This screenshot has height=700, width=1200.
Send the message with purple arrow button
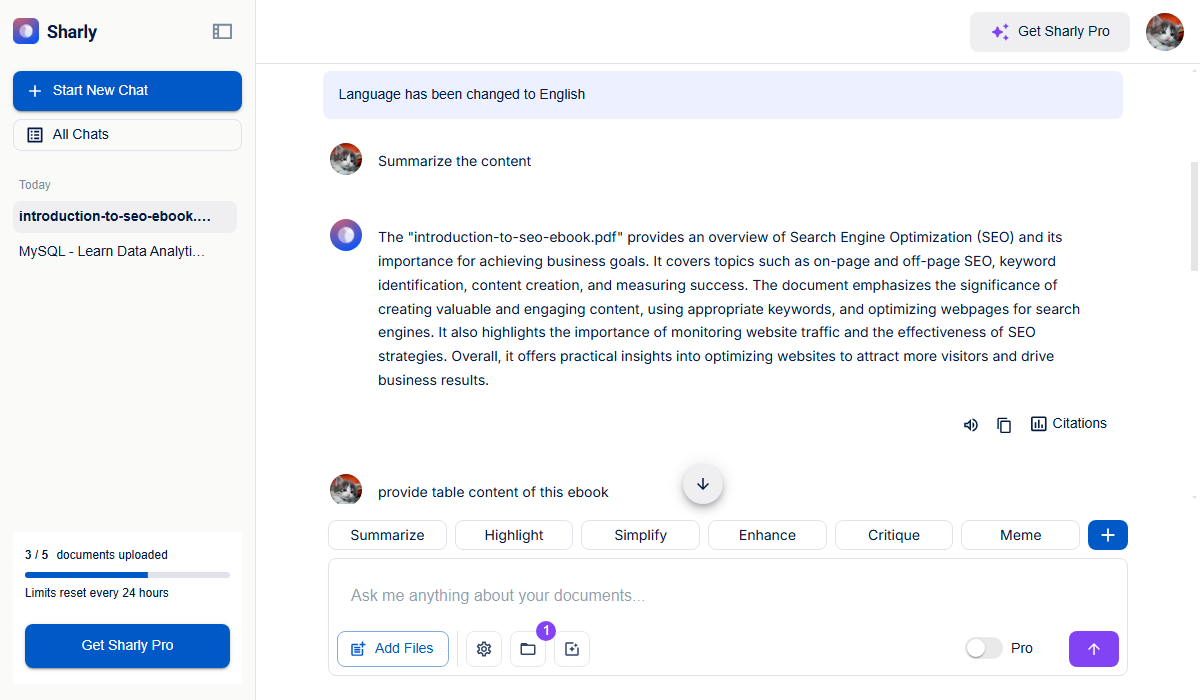point(1093,649)
